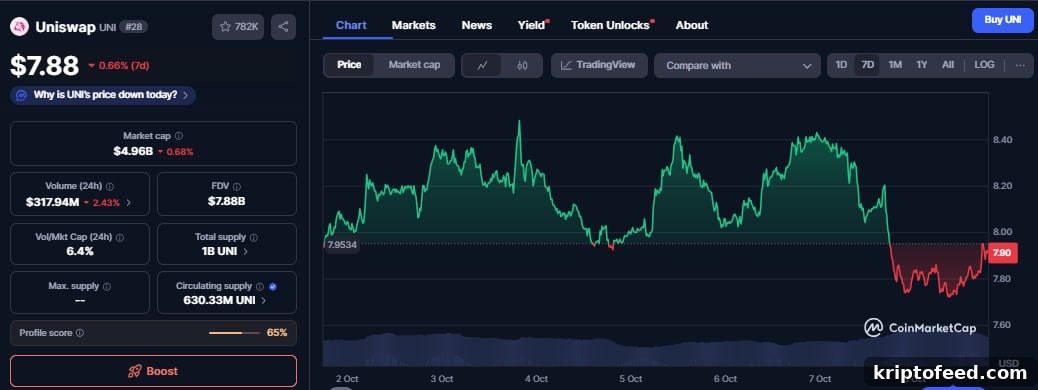Open the News tab

click(x=477, y=25)
